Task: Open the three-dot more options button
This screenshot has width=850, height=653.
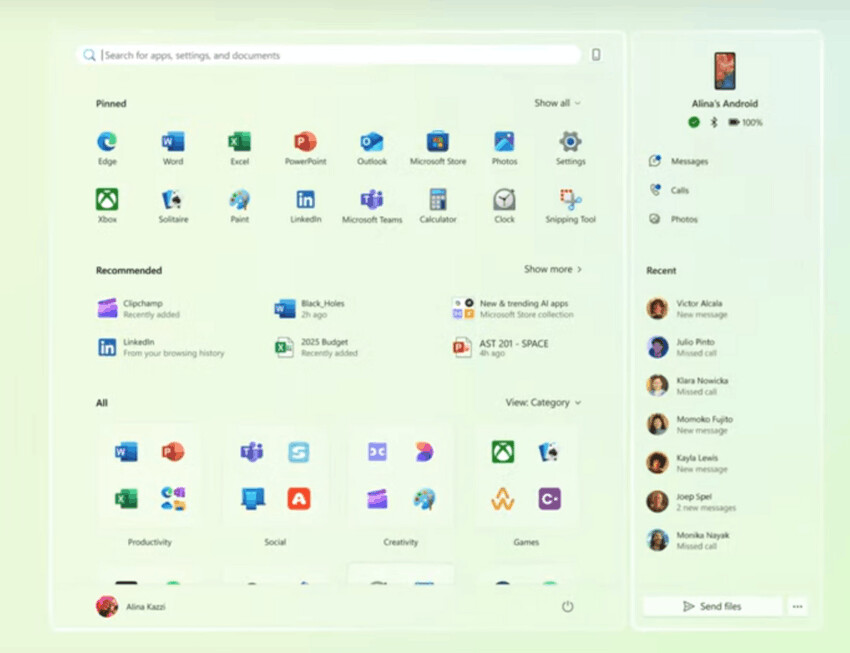Action: [797, 606]
